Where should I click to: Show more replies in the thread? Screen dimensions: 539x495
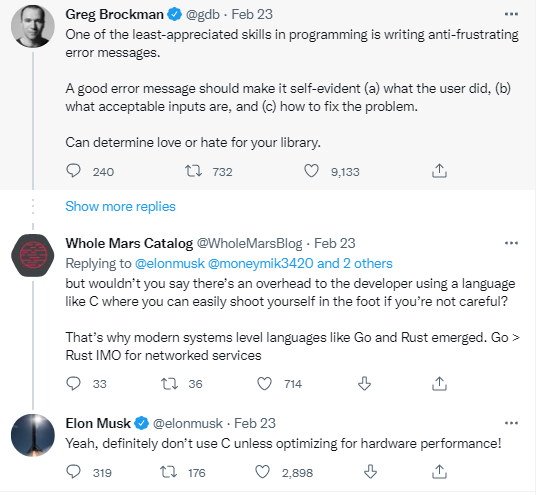click(120, 206)
